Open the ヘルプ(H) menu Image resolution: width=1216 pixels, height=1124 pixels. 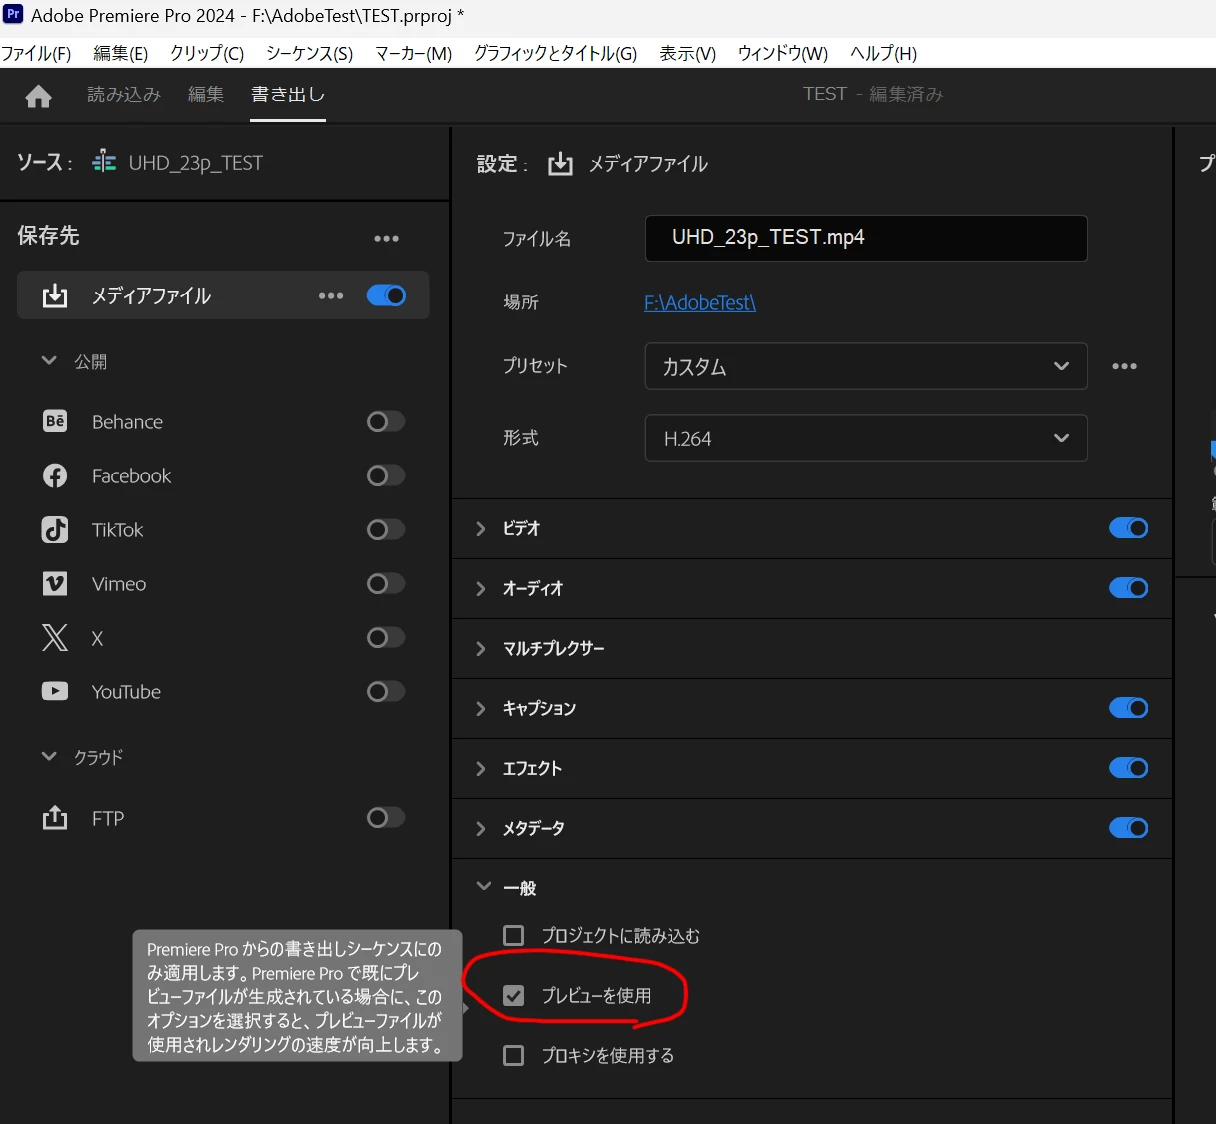pyautogui.click(x=884, y=53)
